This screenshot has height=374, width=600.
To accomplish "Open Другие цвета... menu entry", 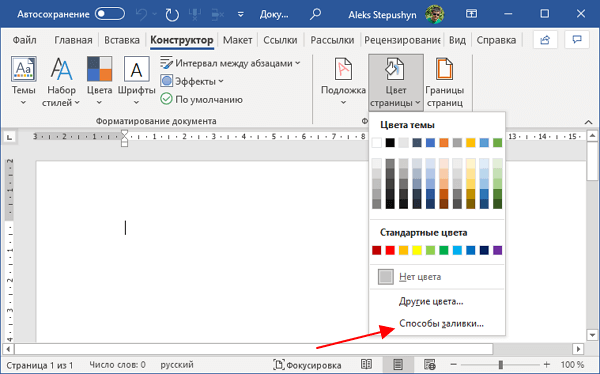I will click(x=437, y=301).
